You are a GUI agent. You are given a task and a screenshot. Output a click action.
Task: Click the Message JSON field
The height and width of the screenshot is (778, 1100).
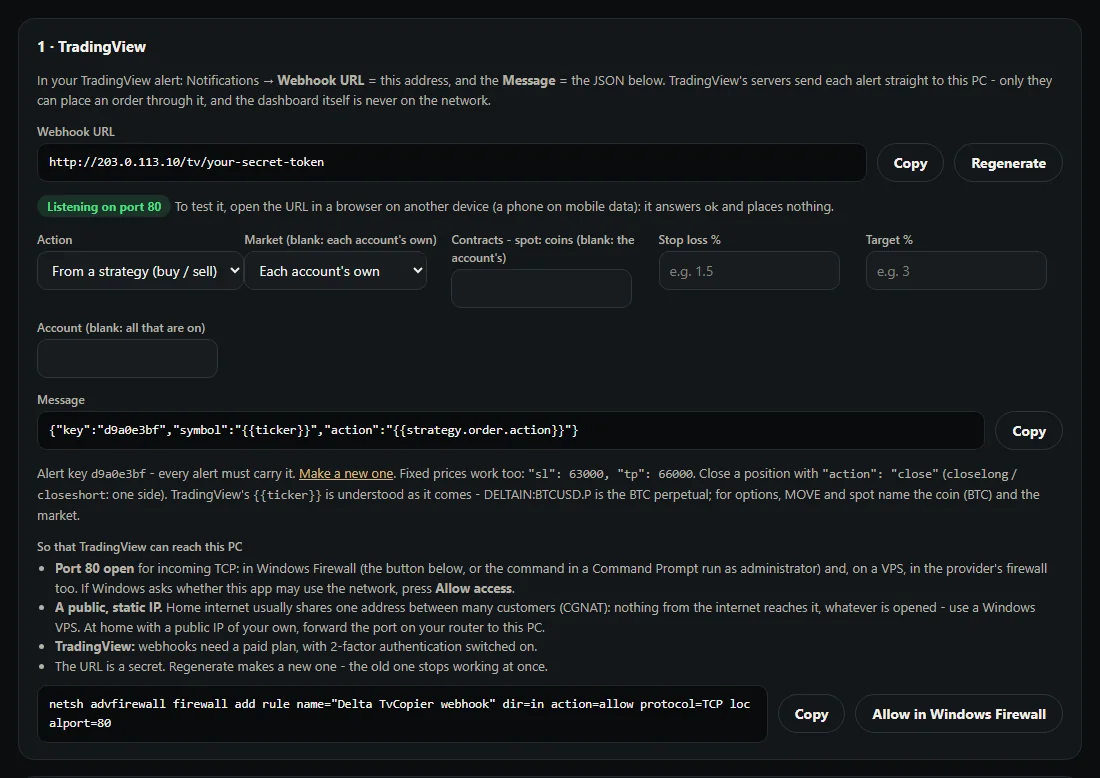[511, 431]
